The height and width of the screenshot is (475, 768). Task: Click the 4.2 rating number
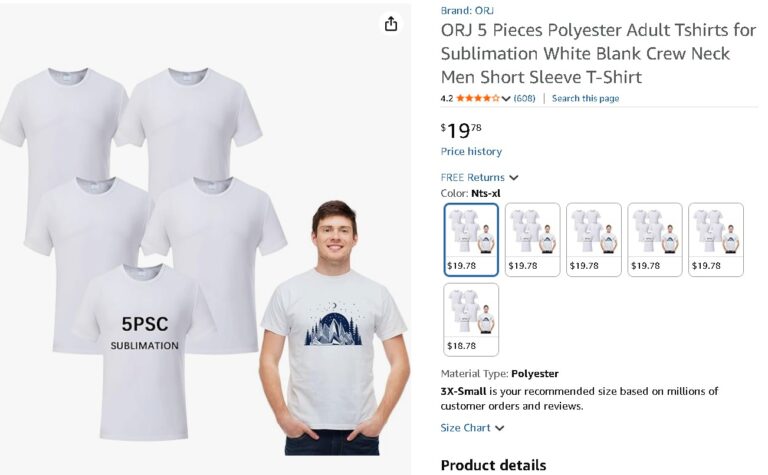pyautogui.click(x=447, y=98)
